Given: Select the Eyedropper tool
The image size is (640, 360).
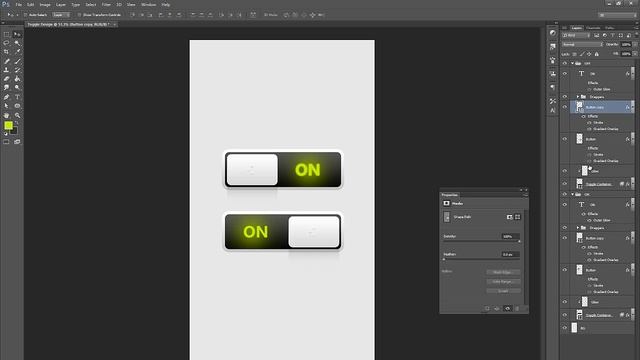Looking at the screenshot, I should [17, 52].
